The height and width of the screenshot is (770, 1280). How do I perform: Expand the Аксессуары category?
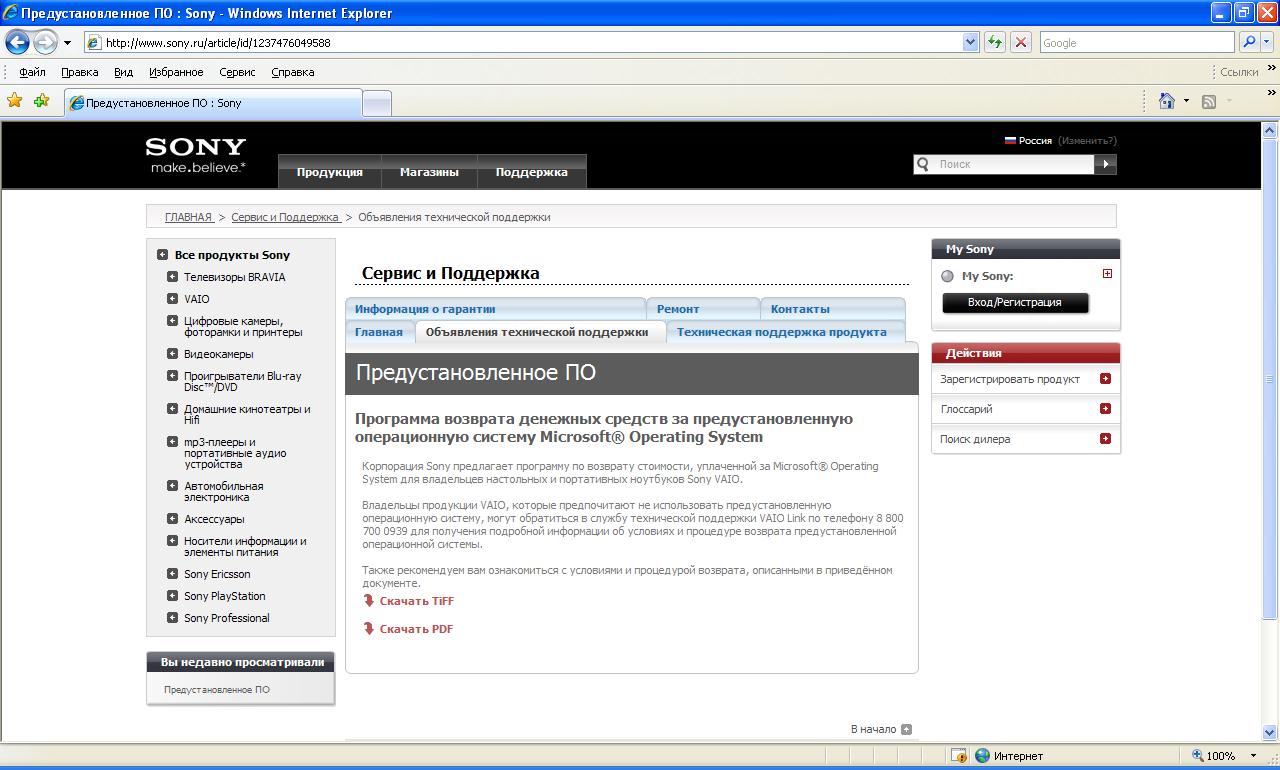(x=173, y=519)
